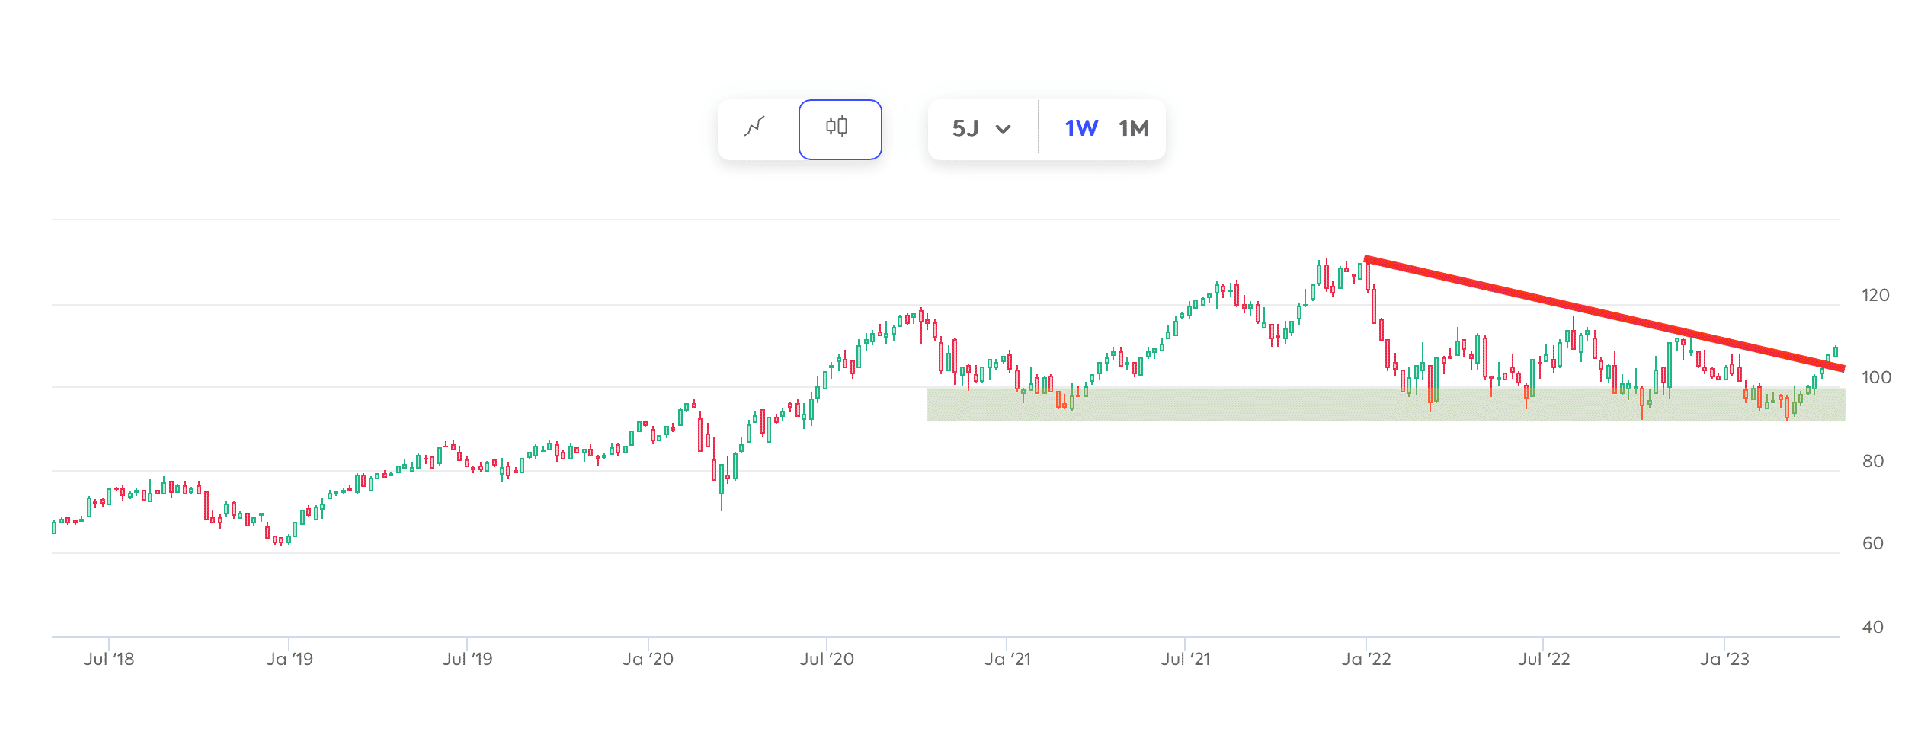The width and height of the screenshot is (1920, 750).
Task: Click the Ja '21 axis label
Action: [1007, 659]
